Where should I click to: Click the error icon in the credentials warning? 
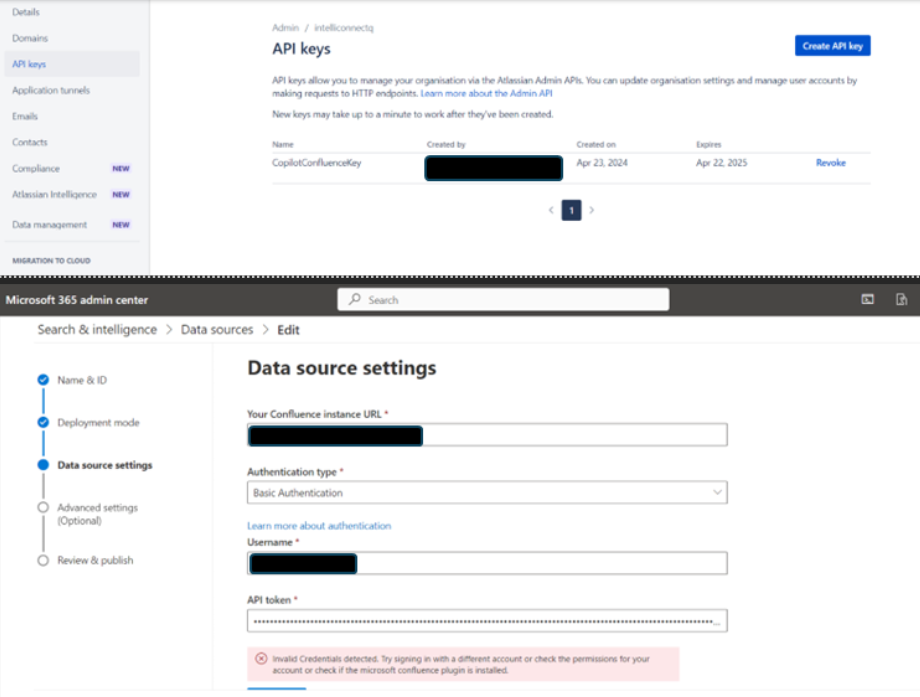pyautogui.click(x=262, y=658)
